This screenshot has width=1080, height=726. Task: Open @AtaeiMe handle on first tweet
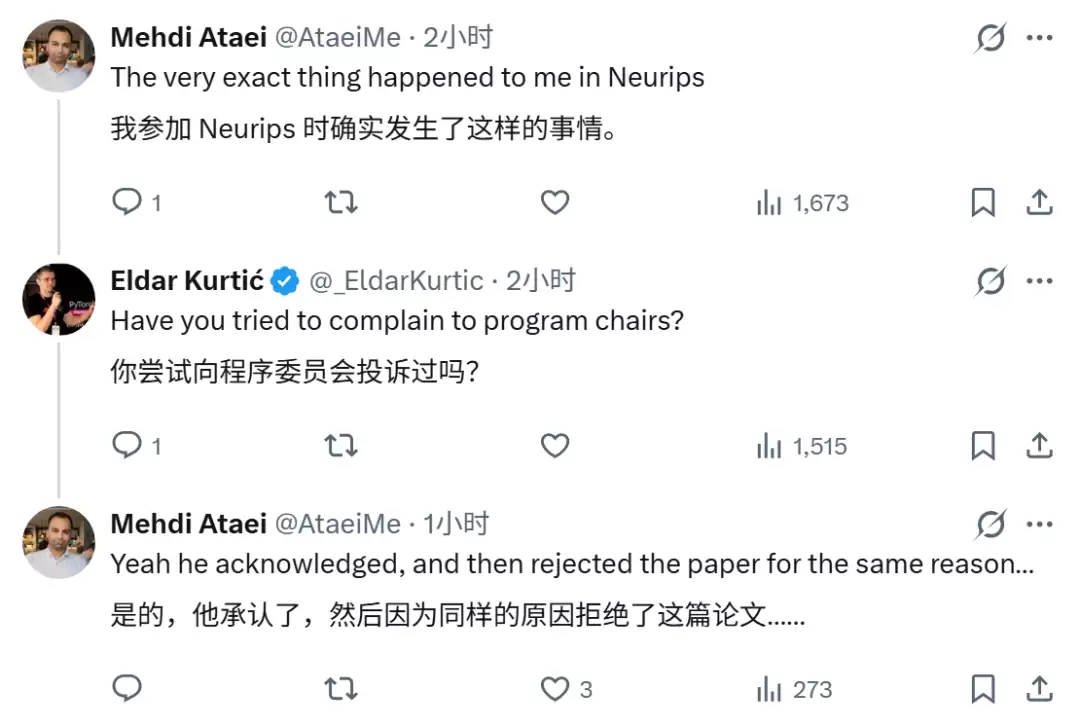(x=337, y=38)
